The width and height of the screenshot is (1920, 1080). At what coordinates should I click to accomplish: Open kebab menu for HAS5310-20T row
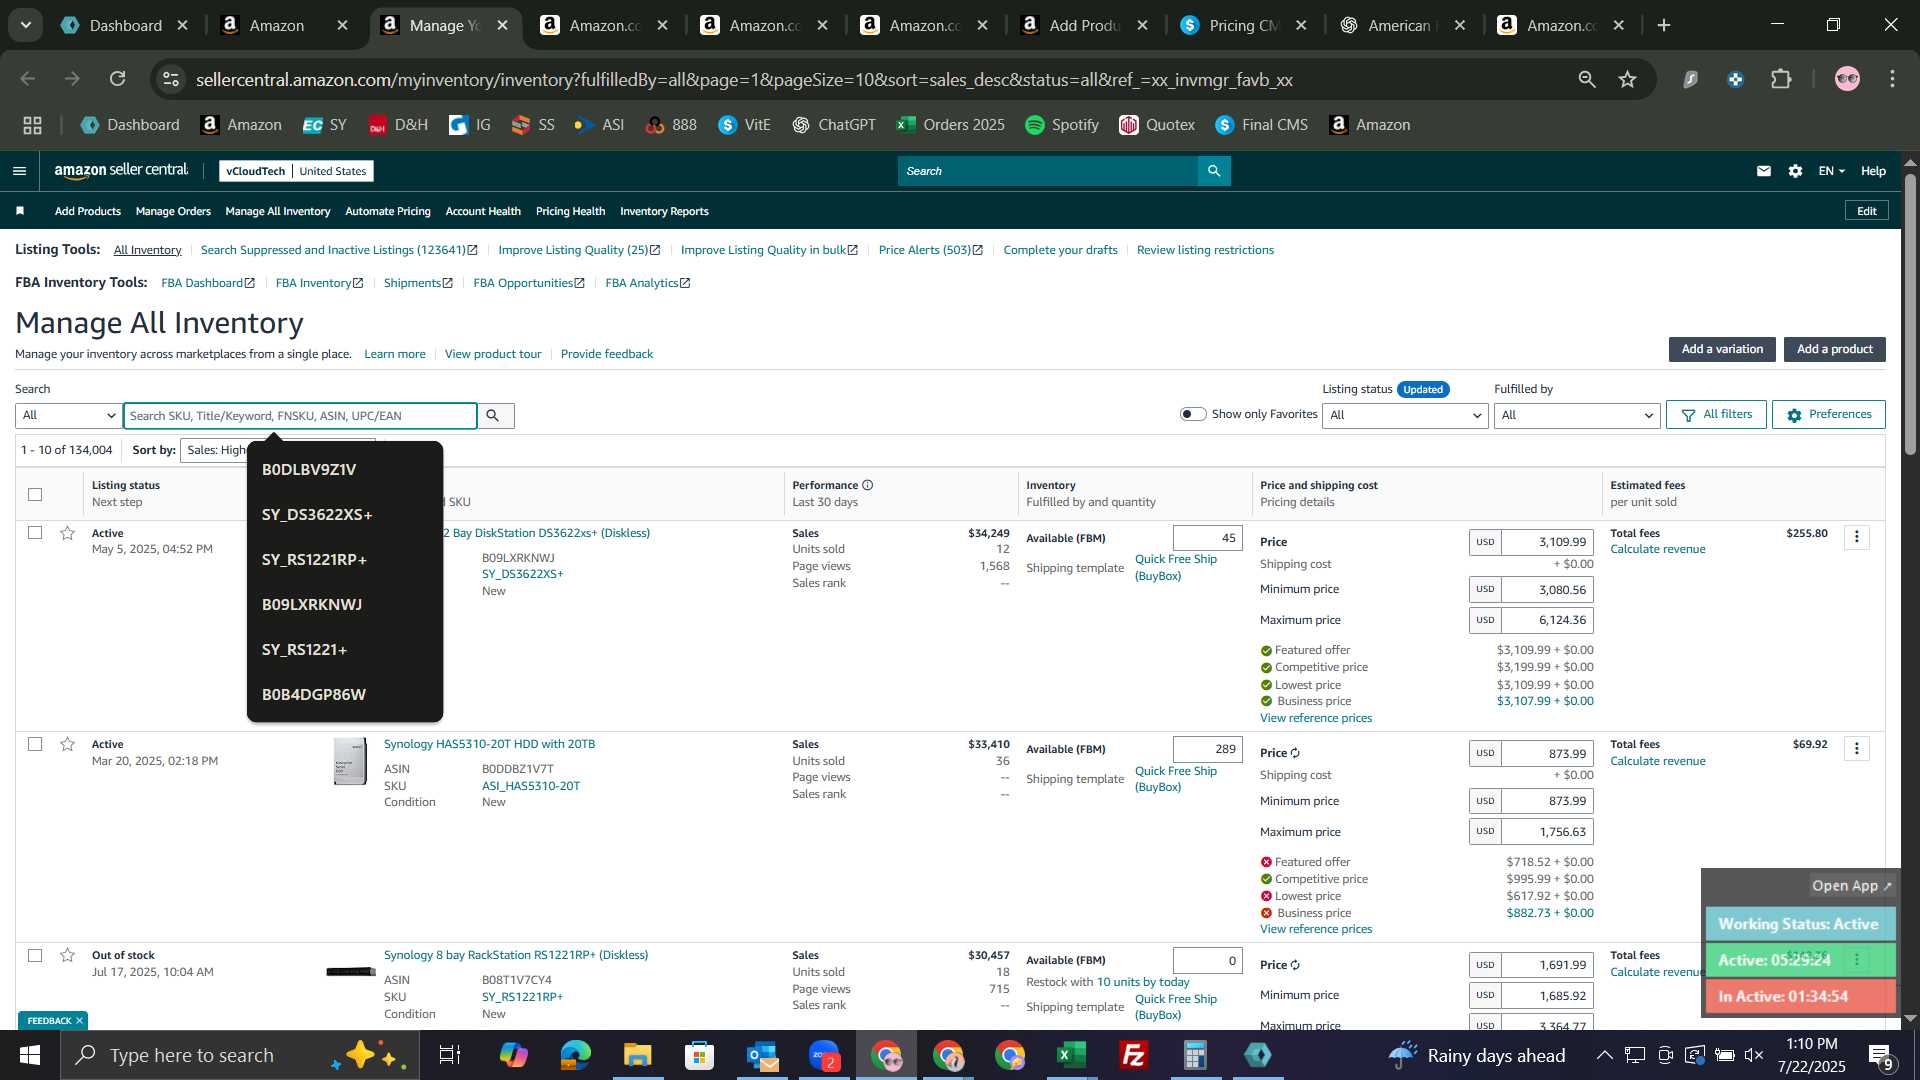coord(1857,748)
